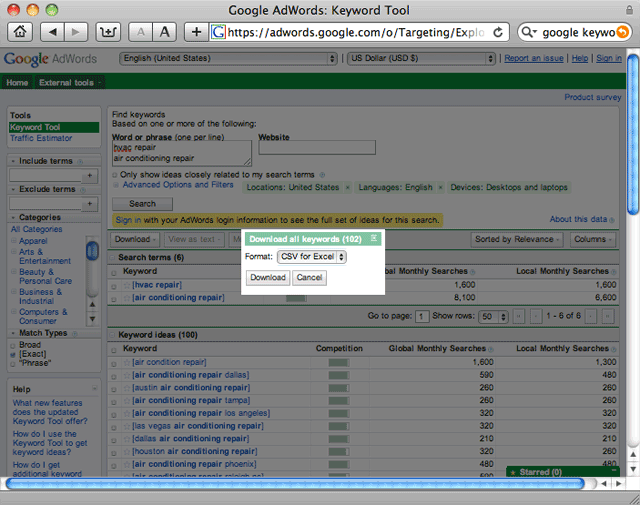Check Only show ideas closely related option
640x505 pixels.
[115, 175]
